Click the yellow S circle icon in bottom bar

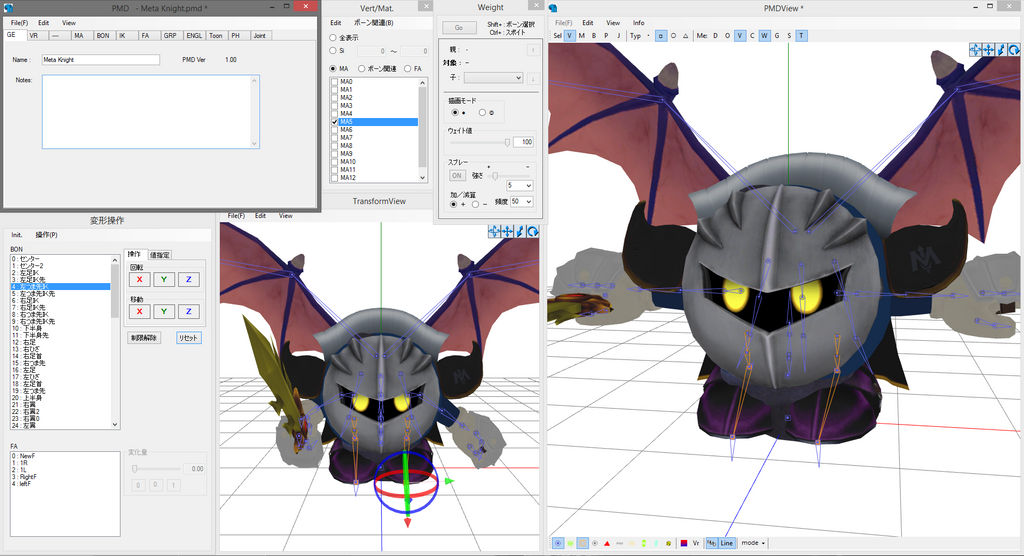click(669, 543)
